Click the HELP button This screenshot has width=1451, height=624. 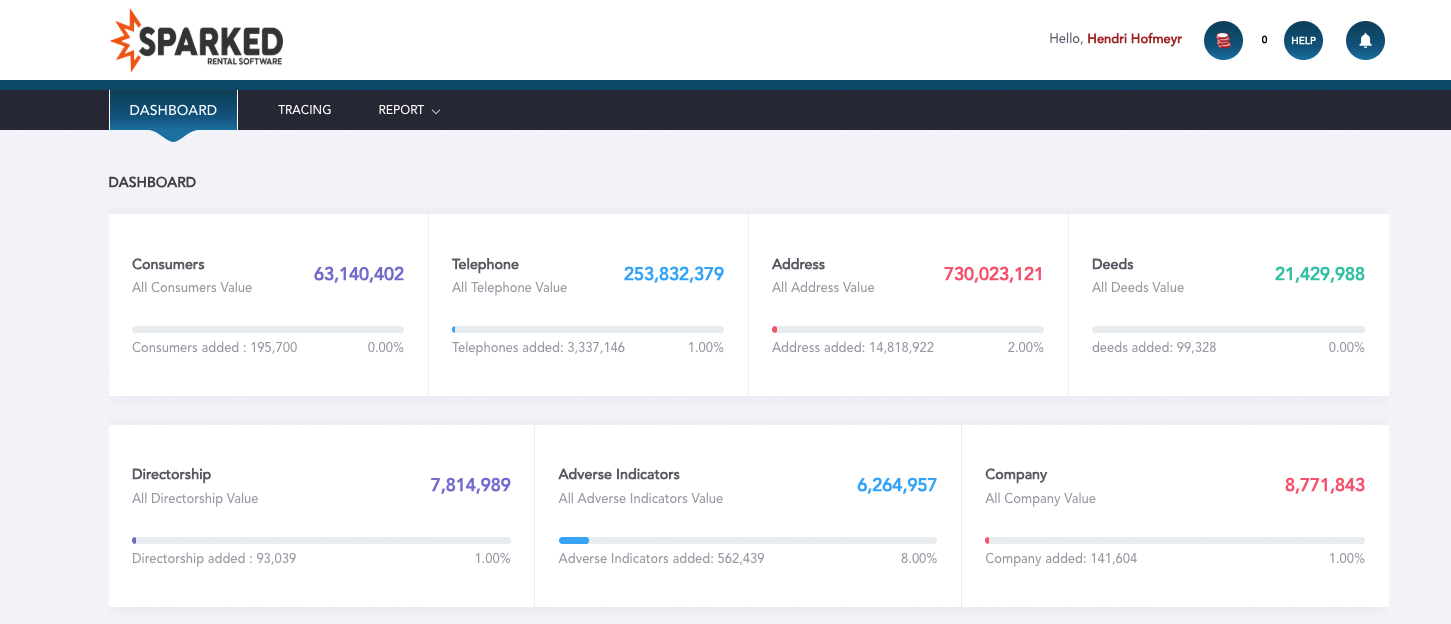[1303, 40]
